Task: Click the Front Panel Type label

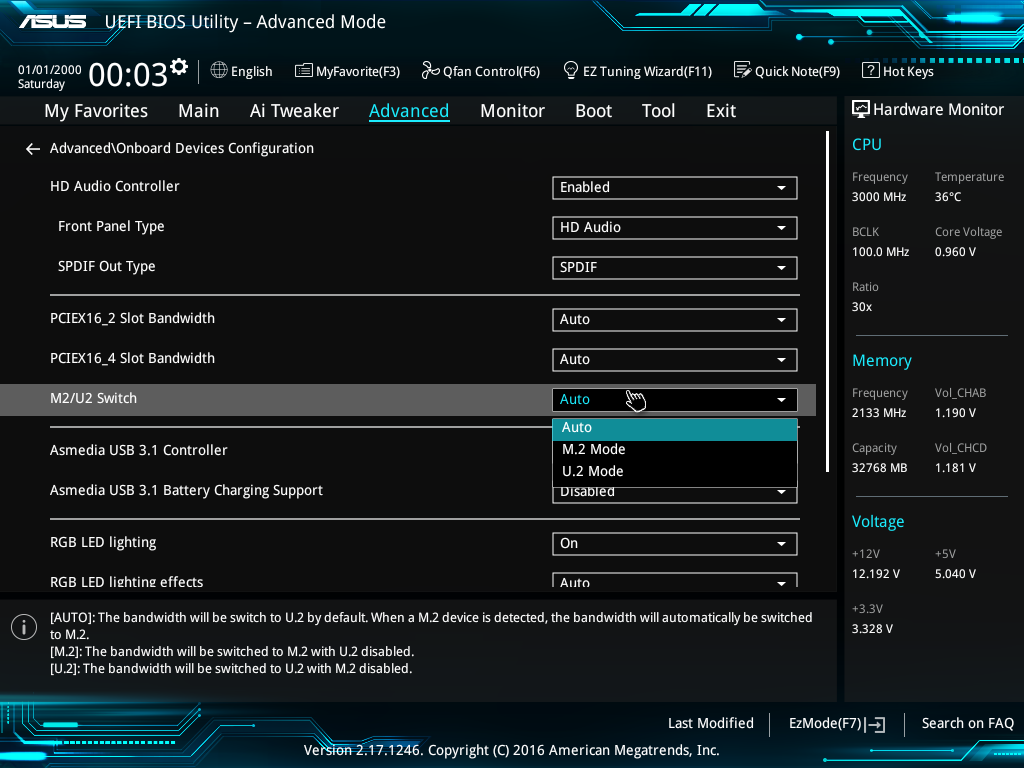Action: click(x=111, y=227)
